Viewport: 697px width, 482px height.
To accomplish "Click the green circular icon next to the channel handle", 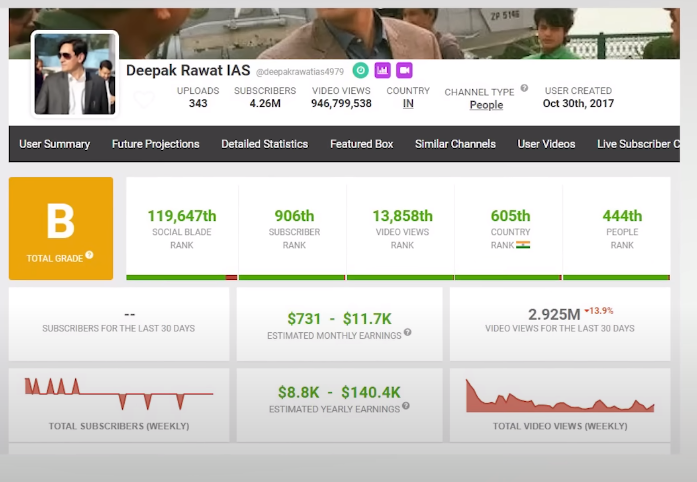I will tap(361, 70).
